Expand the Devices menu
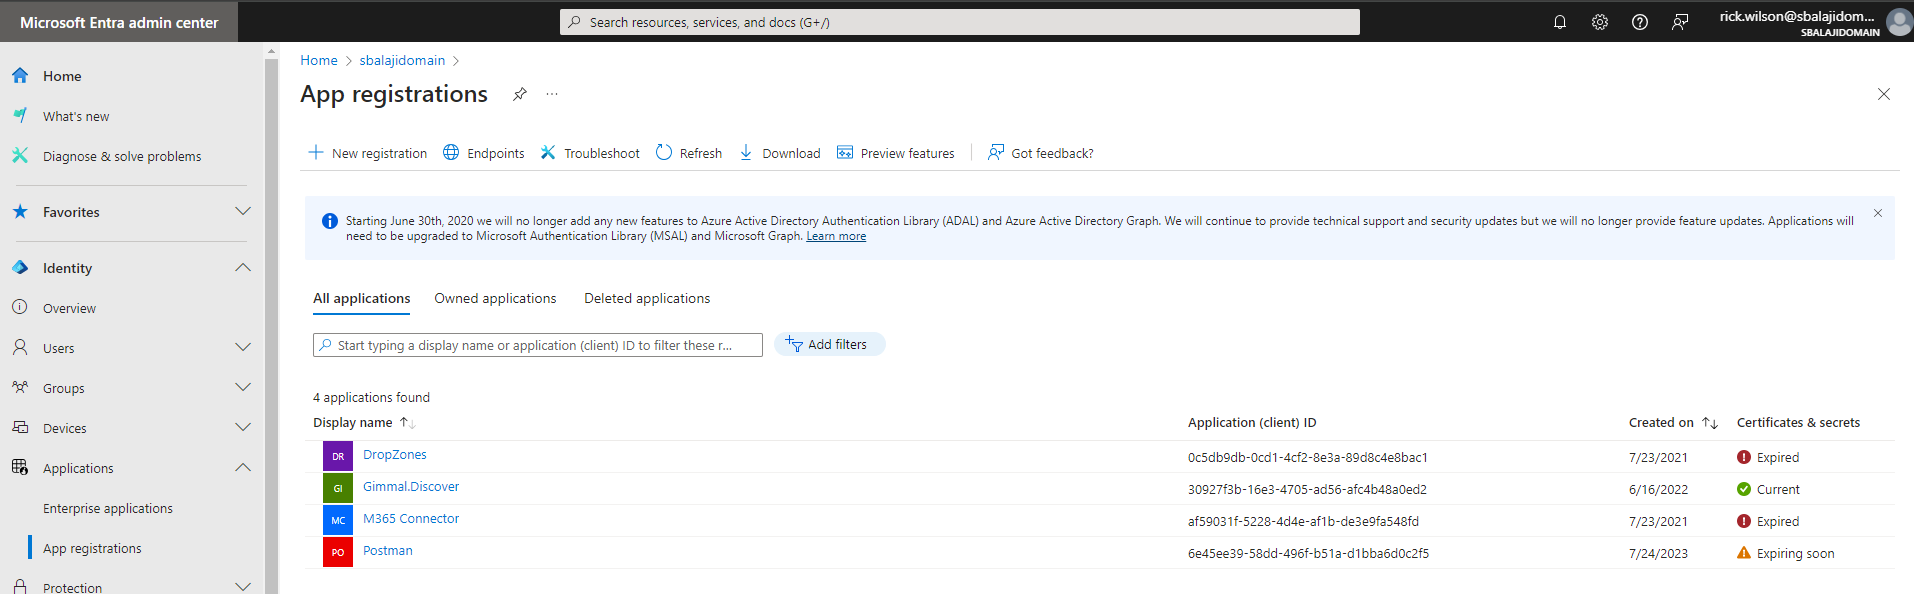Screen dimensions: 1914x594 [242, 428]
